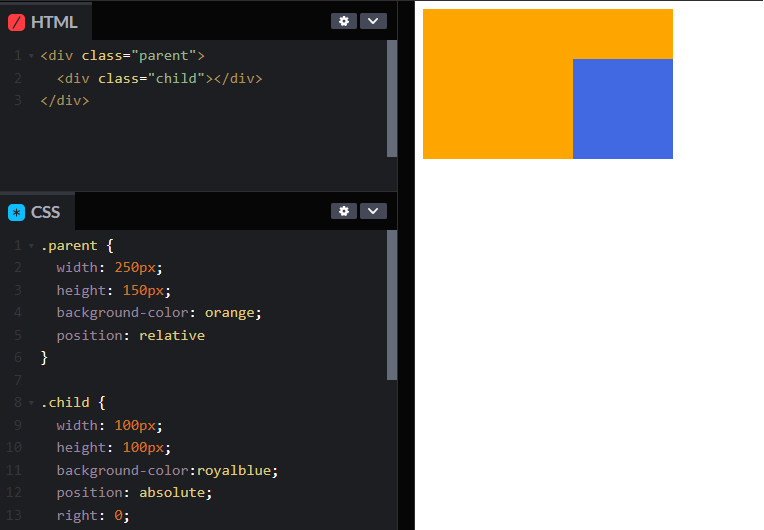
Task: Select the CSS panel tab title
Action: (45, 212)
